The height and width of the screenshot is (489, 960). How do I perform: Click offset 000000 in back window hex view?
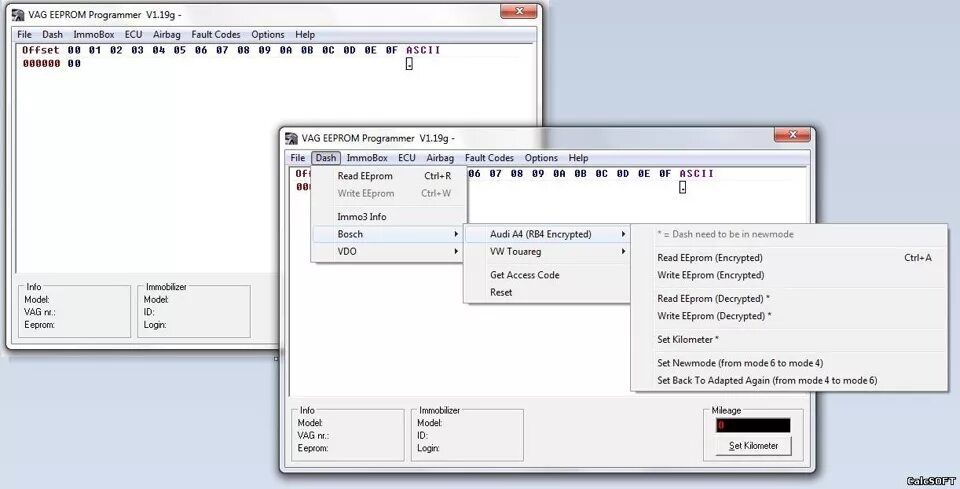pyautogui.click(x=42, y=64)
